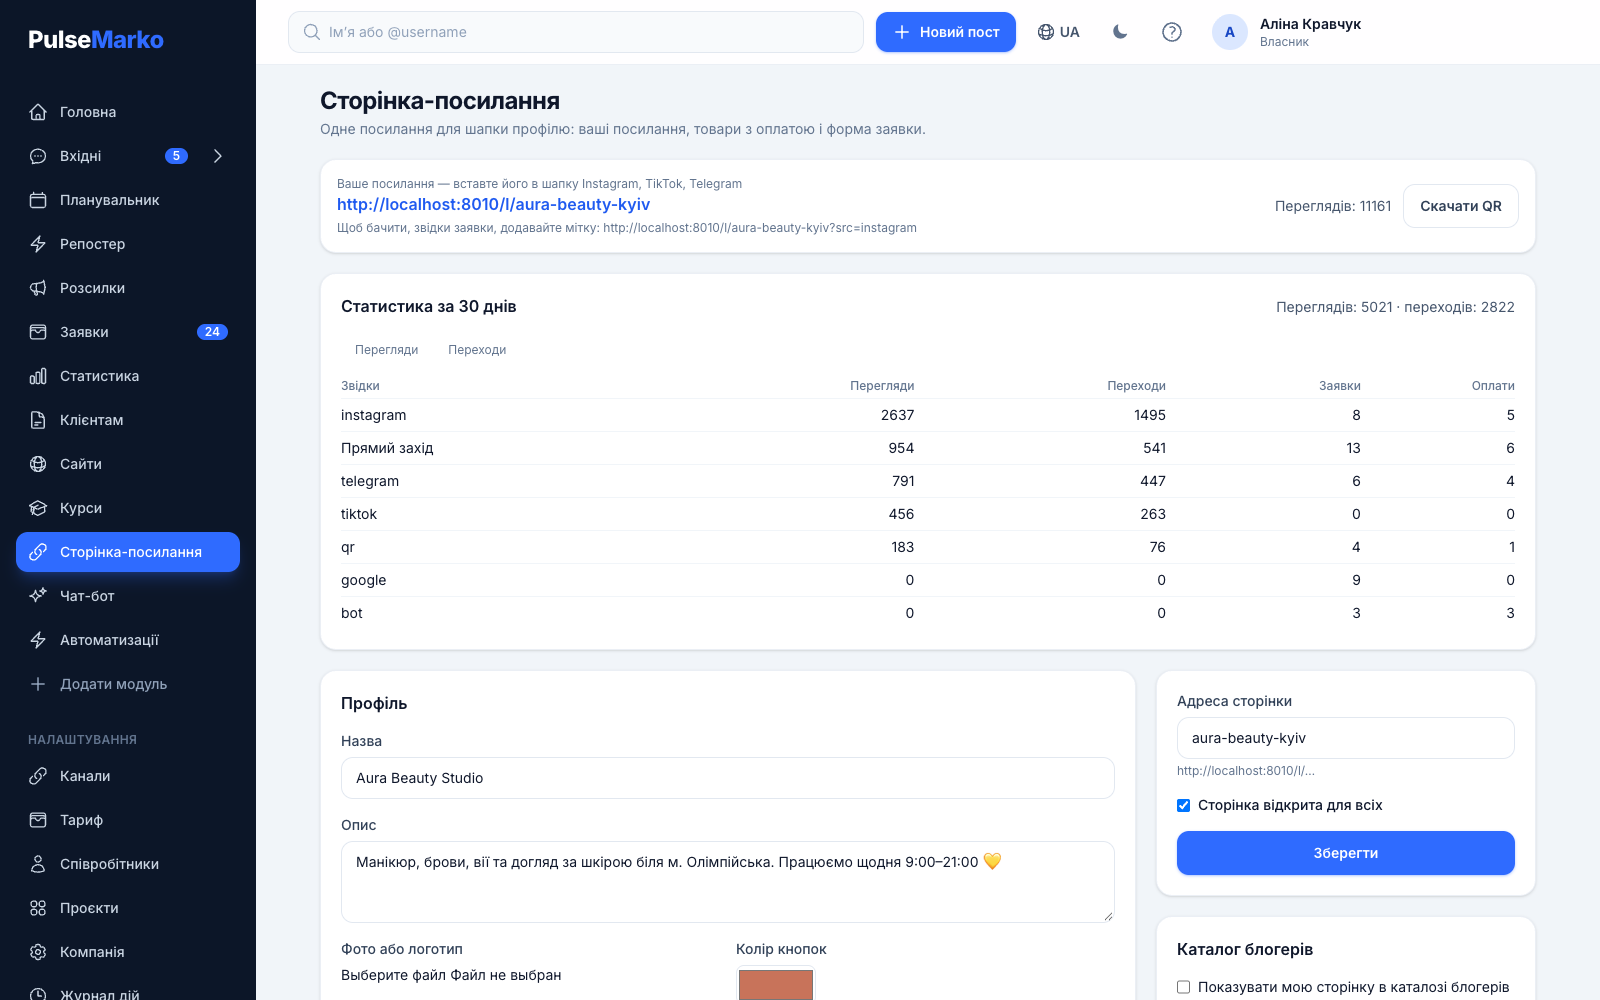Select Сторінка-посилання in the sidebar
Viewport: 1600px width, 1000px height.
tap(128, 552)
